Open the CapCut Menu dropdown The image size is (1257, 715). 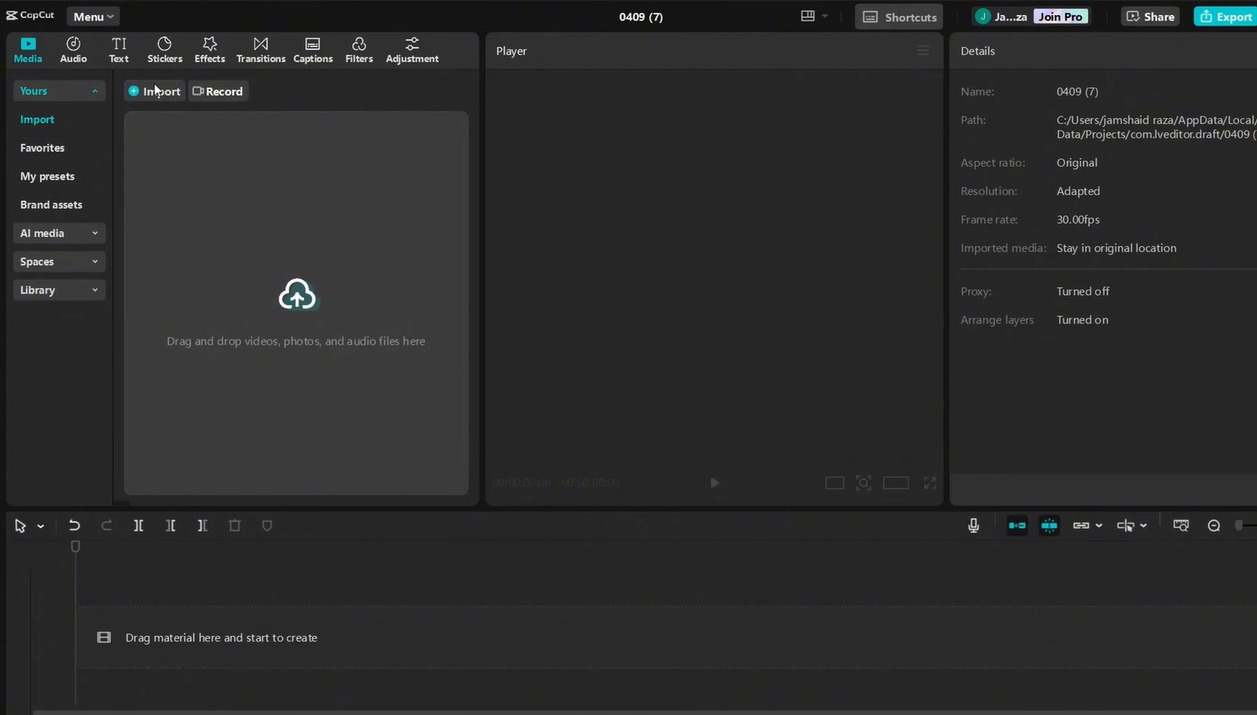point(93,16)
